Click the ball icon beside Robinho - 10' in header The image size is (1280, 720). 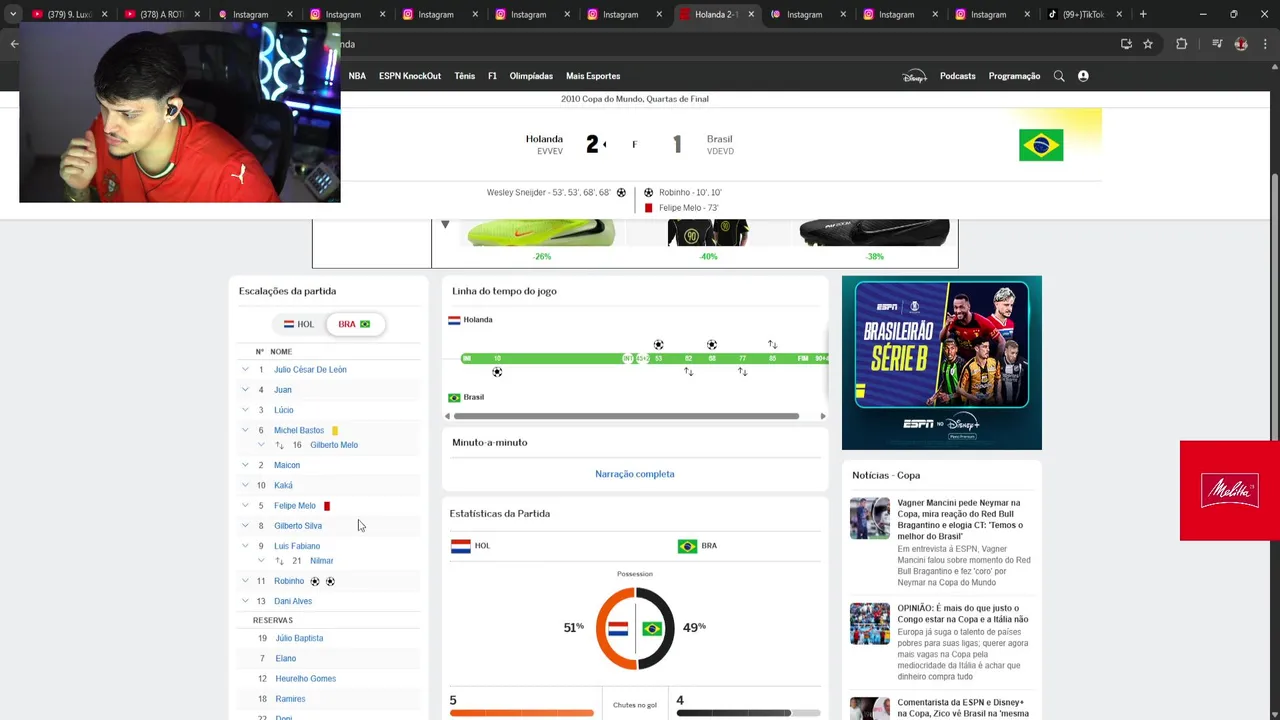(x=648, y=192)
